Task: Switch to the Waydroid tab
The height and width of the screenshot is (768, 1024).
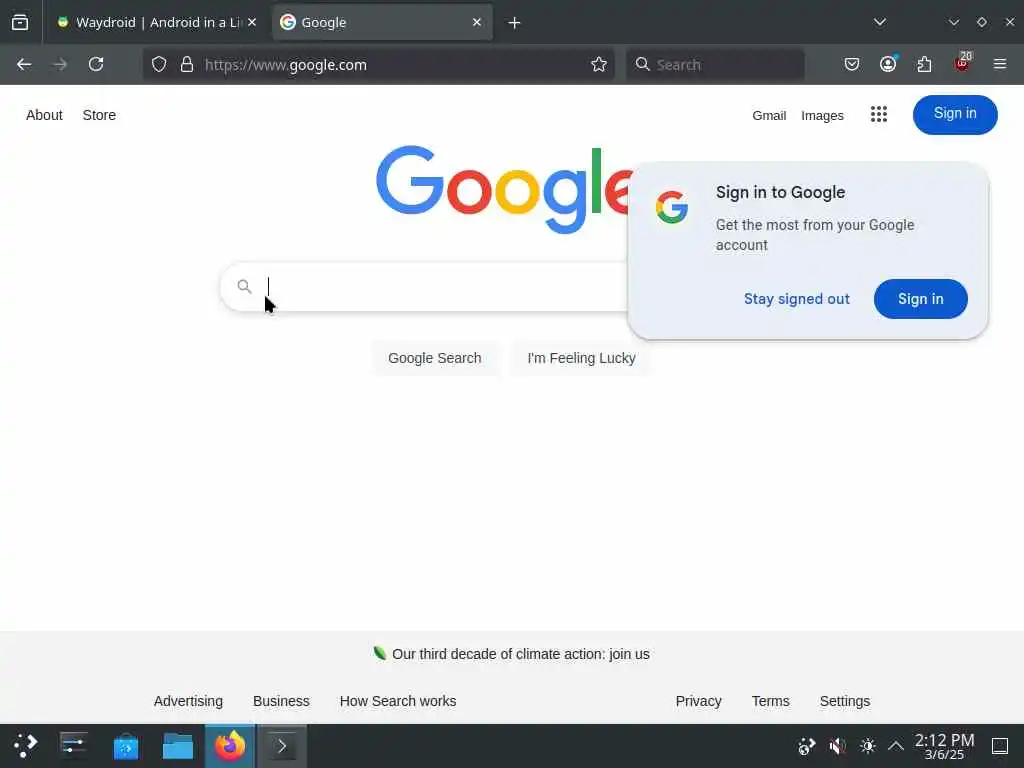Action: click(149, 22)
